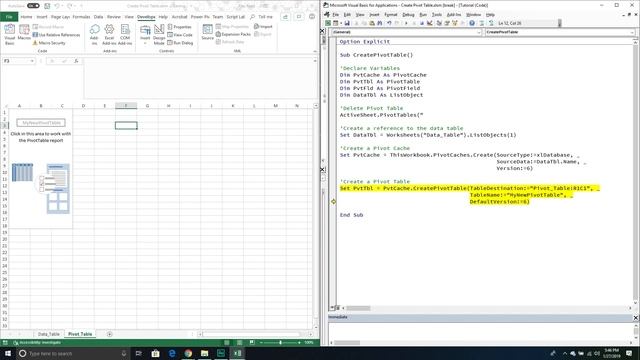This screenshot has width=640, height=360.
Task: Switch to Page Break Preview view
Action: [252, 342]
